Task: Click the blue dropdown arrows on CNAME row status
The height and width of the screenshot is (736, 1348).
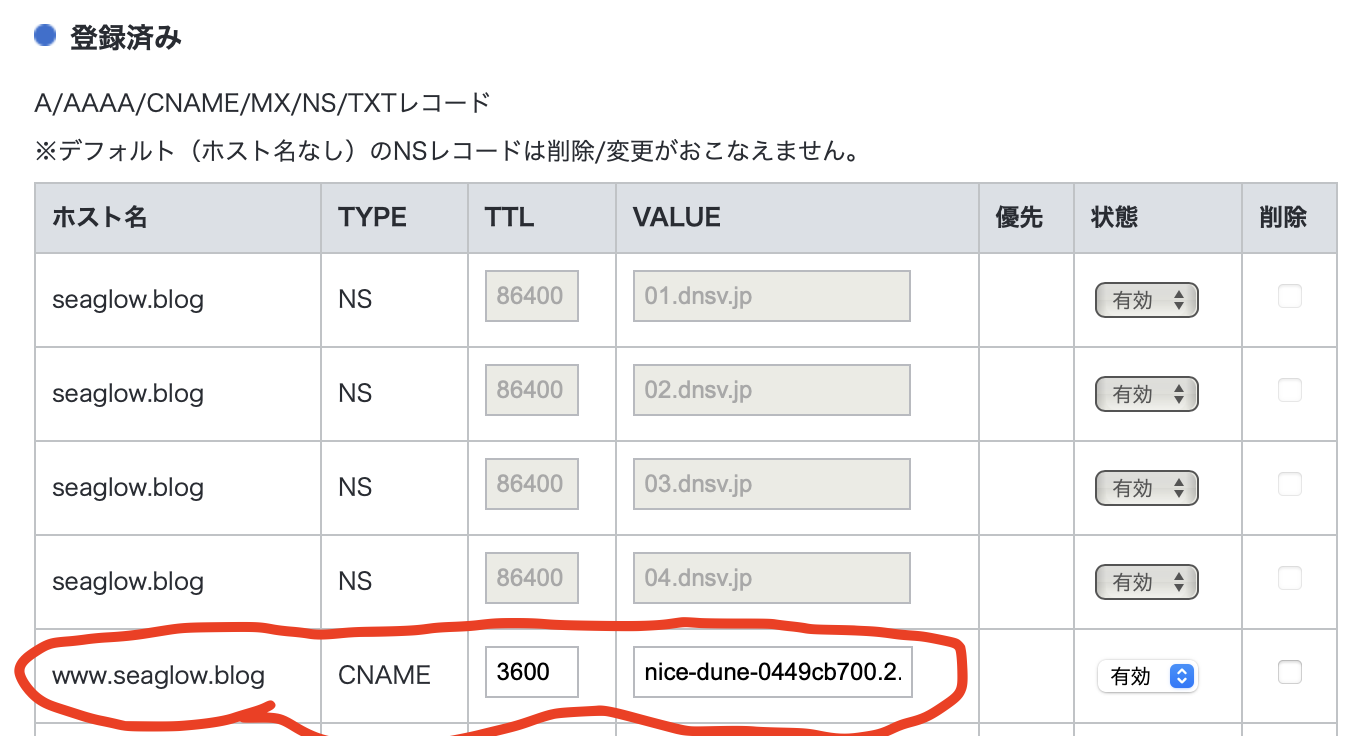Action: pyautogui.click(x=1183, y=676)
